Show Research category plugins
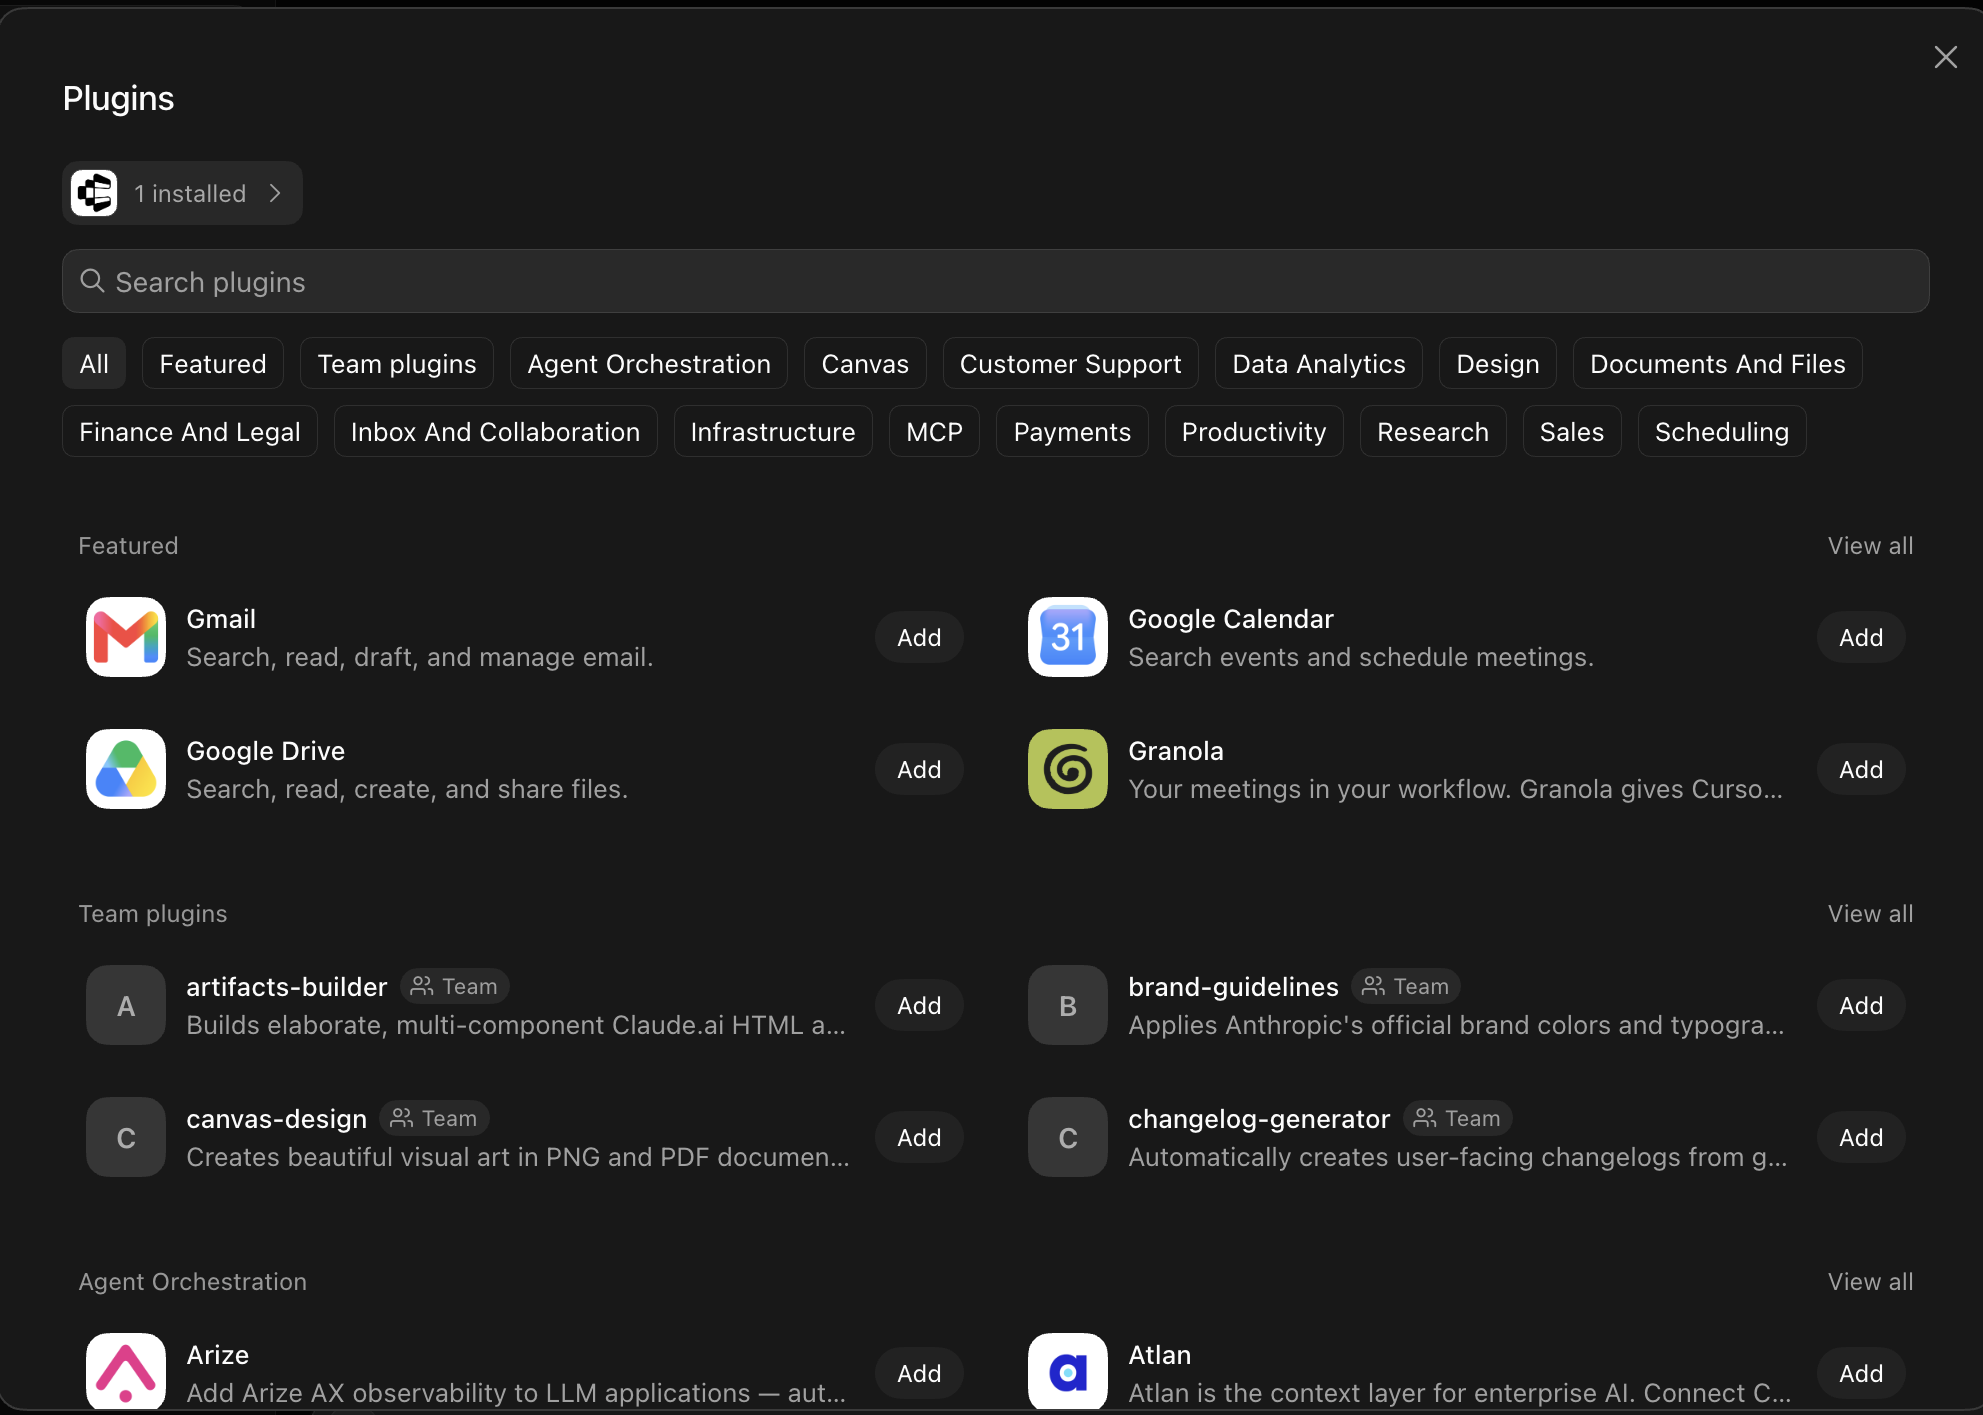This screenshot has width=1983, height=1415. [x=1433, y=431]
